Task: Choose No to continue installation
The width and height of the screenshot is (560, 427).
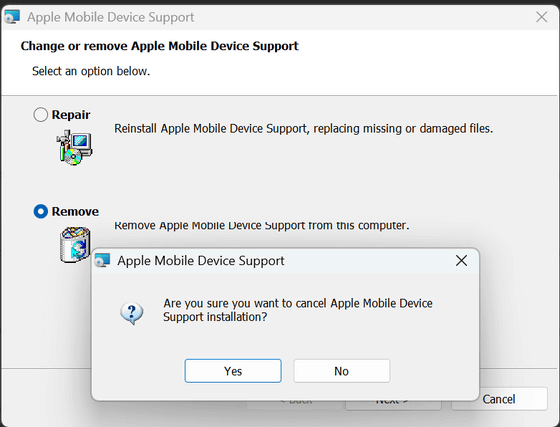Action: click(x=341, y=371)
